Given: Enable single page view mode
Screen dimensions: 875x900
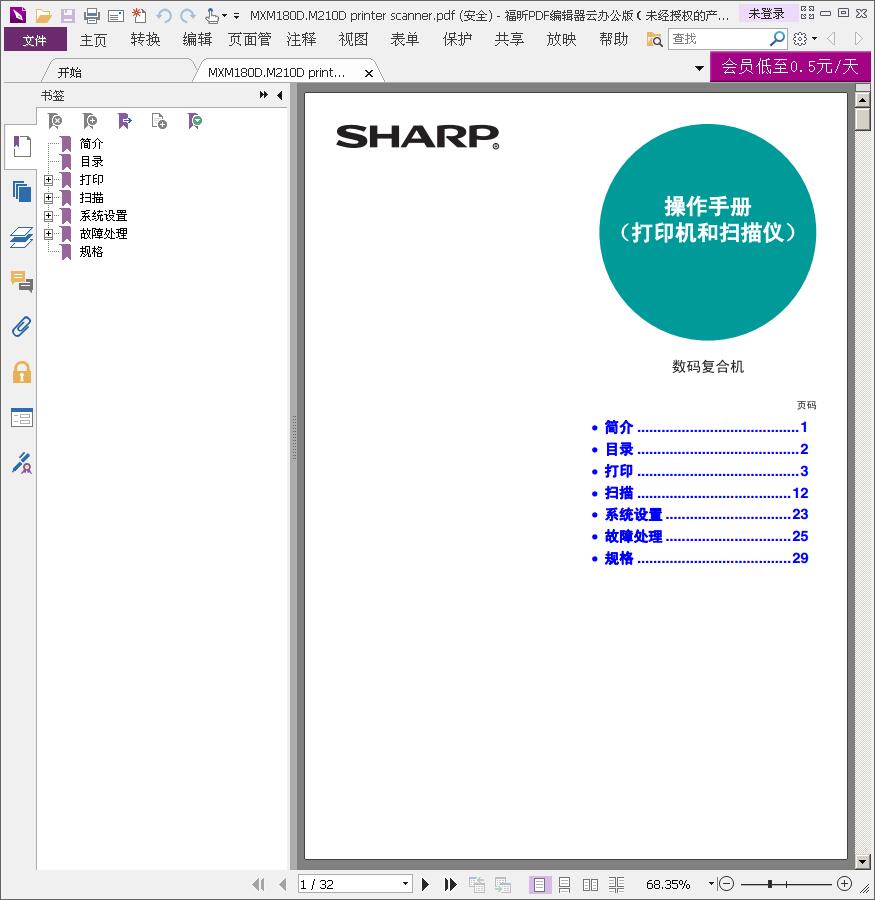Looking at the screenshot, I should [539, 885].
